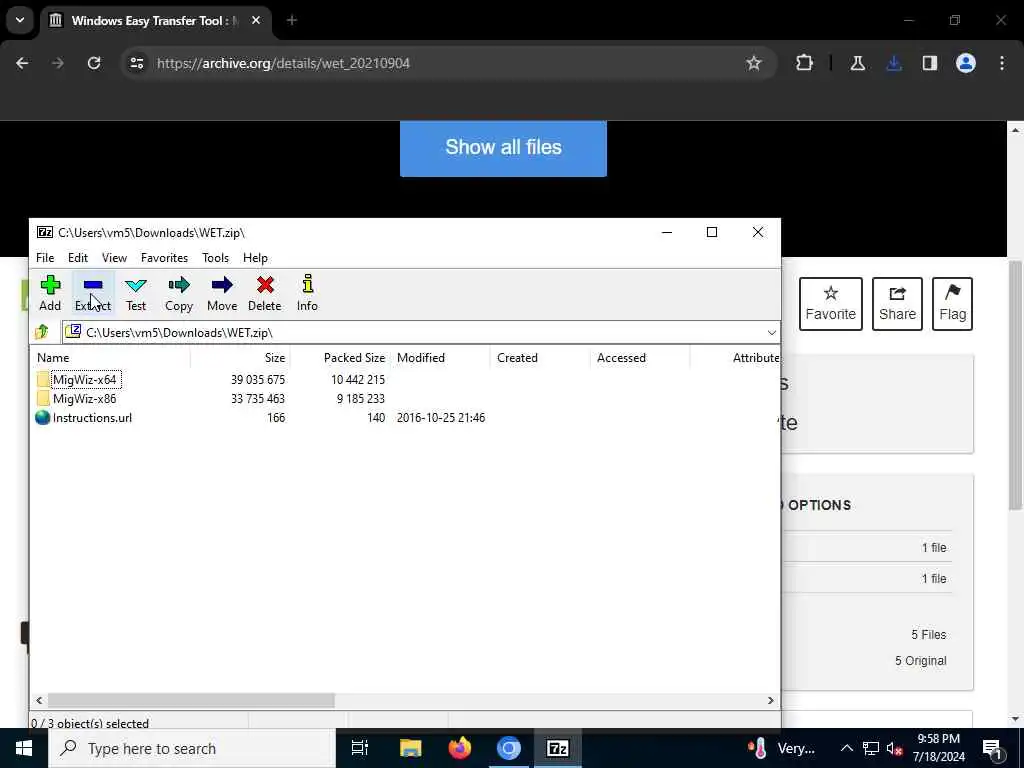Open the notification center icon
This screenshot has height=768, width=1024.
(x=992, y=748)
